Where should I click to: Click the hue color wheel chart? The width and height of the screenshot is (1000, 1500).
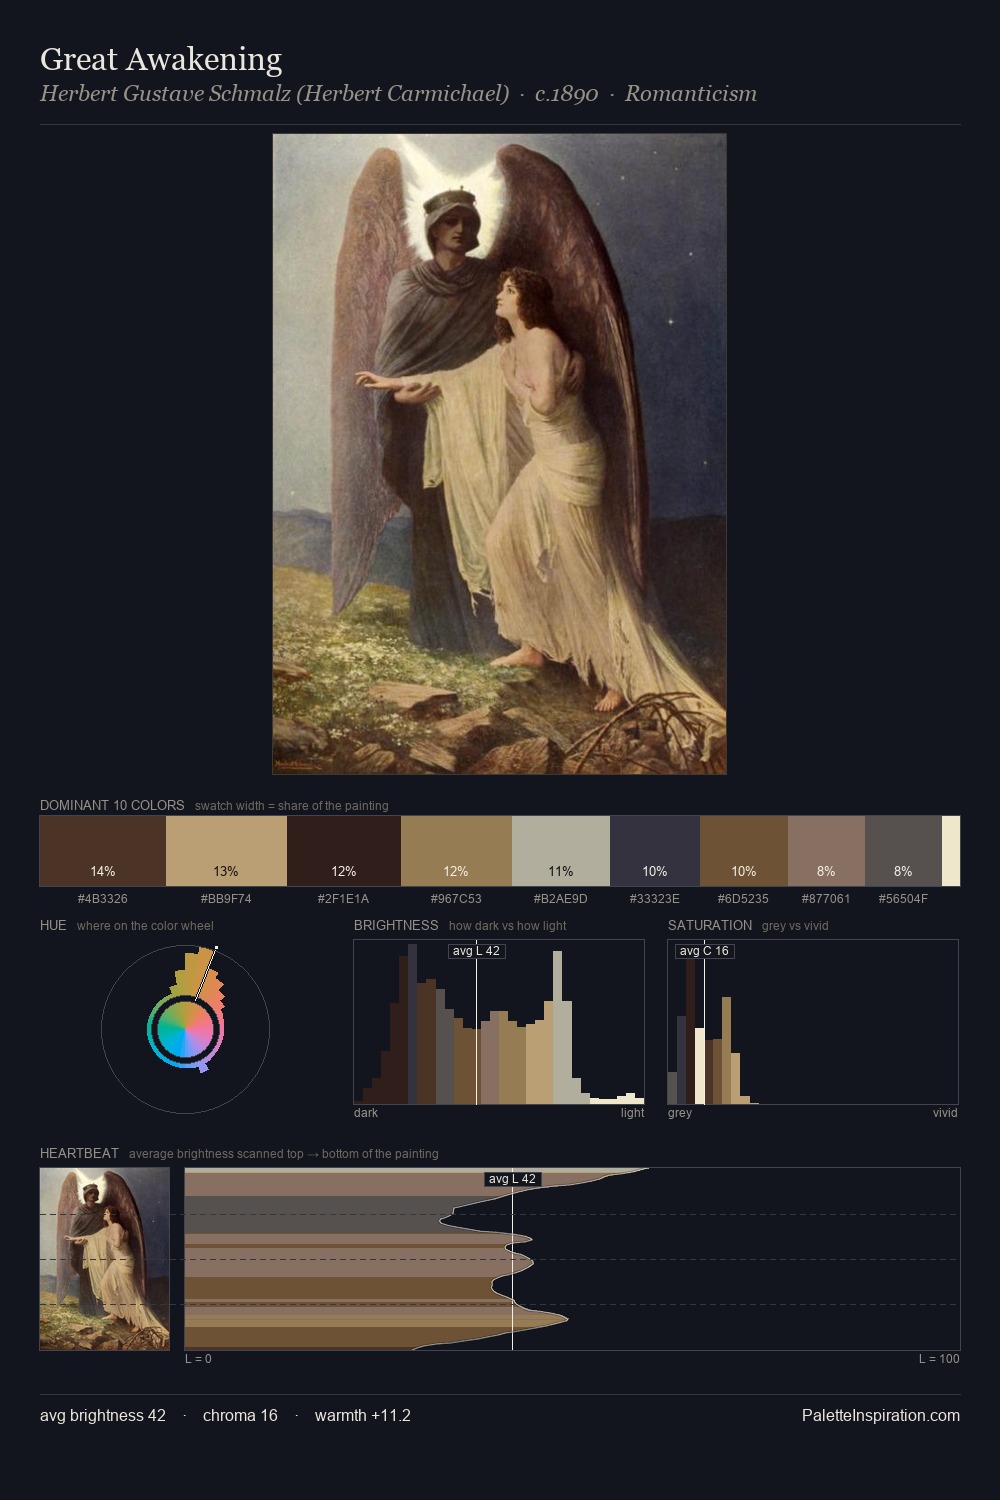[x=185, y=1029]
